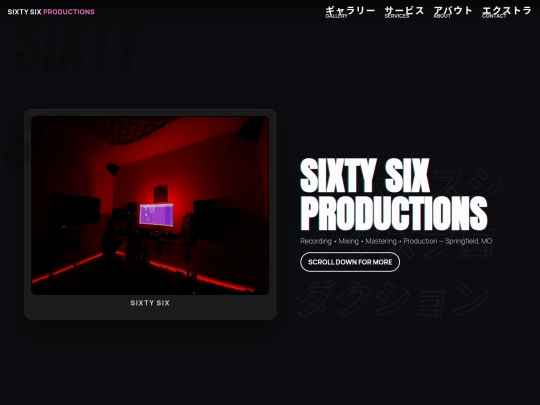Click the Sixty Six Productions main heading
This screenshot has height=405, width=540.
tap(394, 194)
